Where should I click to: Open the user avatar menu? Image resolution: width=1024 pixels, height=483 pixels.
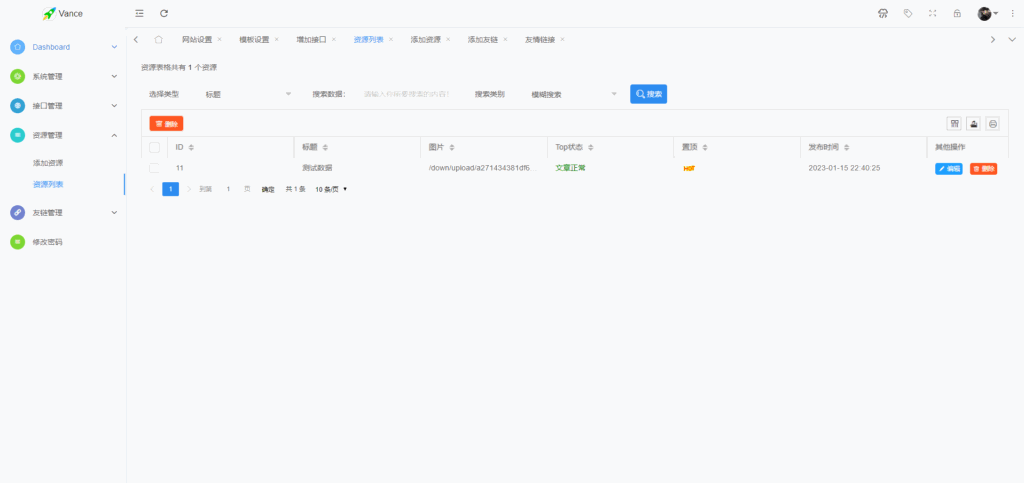pyautogui.click(x=987, y=14)
